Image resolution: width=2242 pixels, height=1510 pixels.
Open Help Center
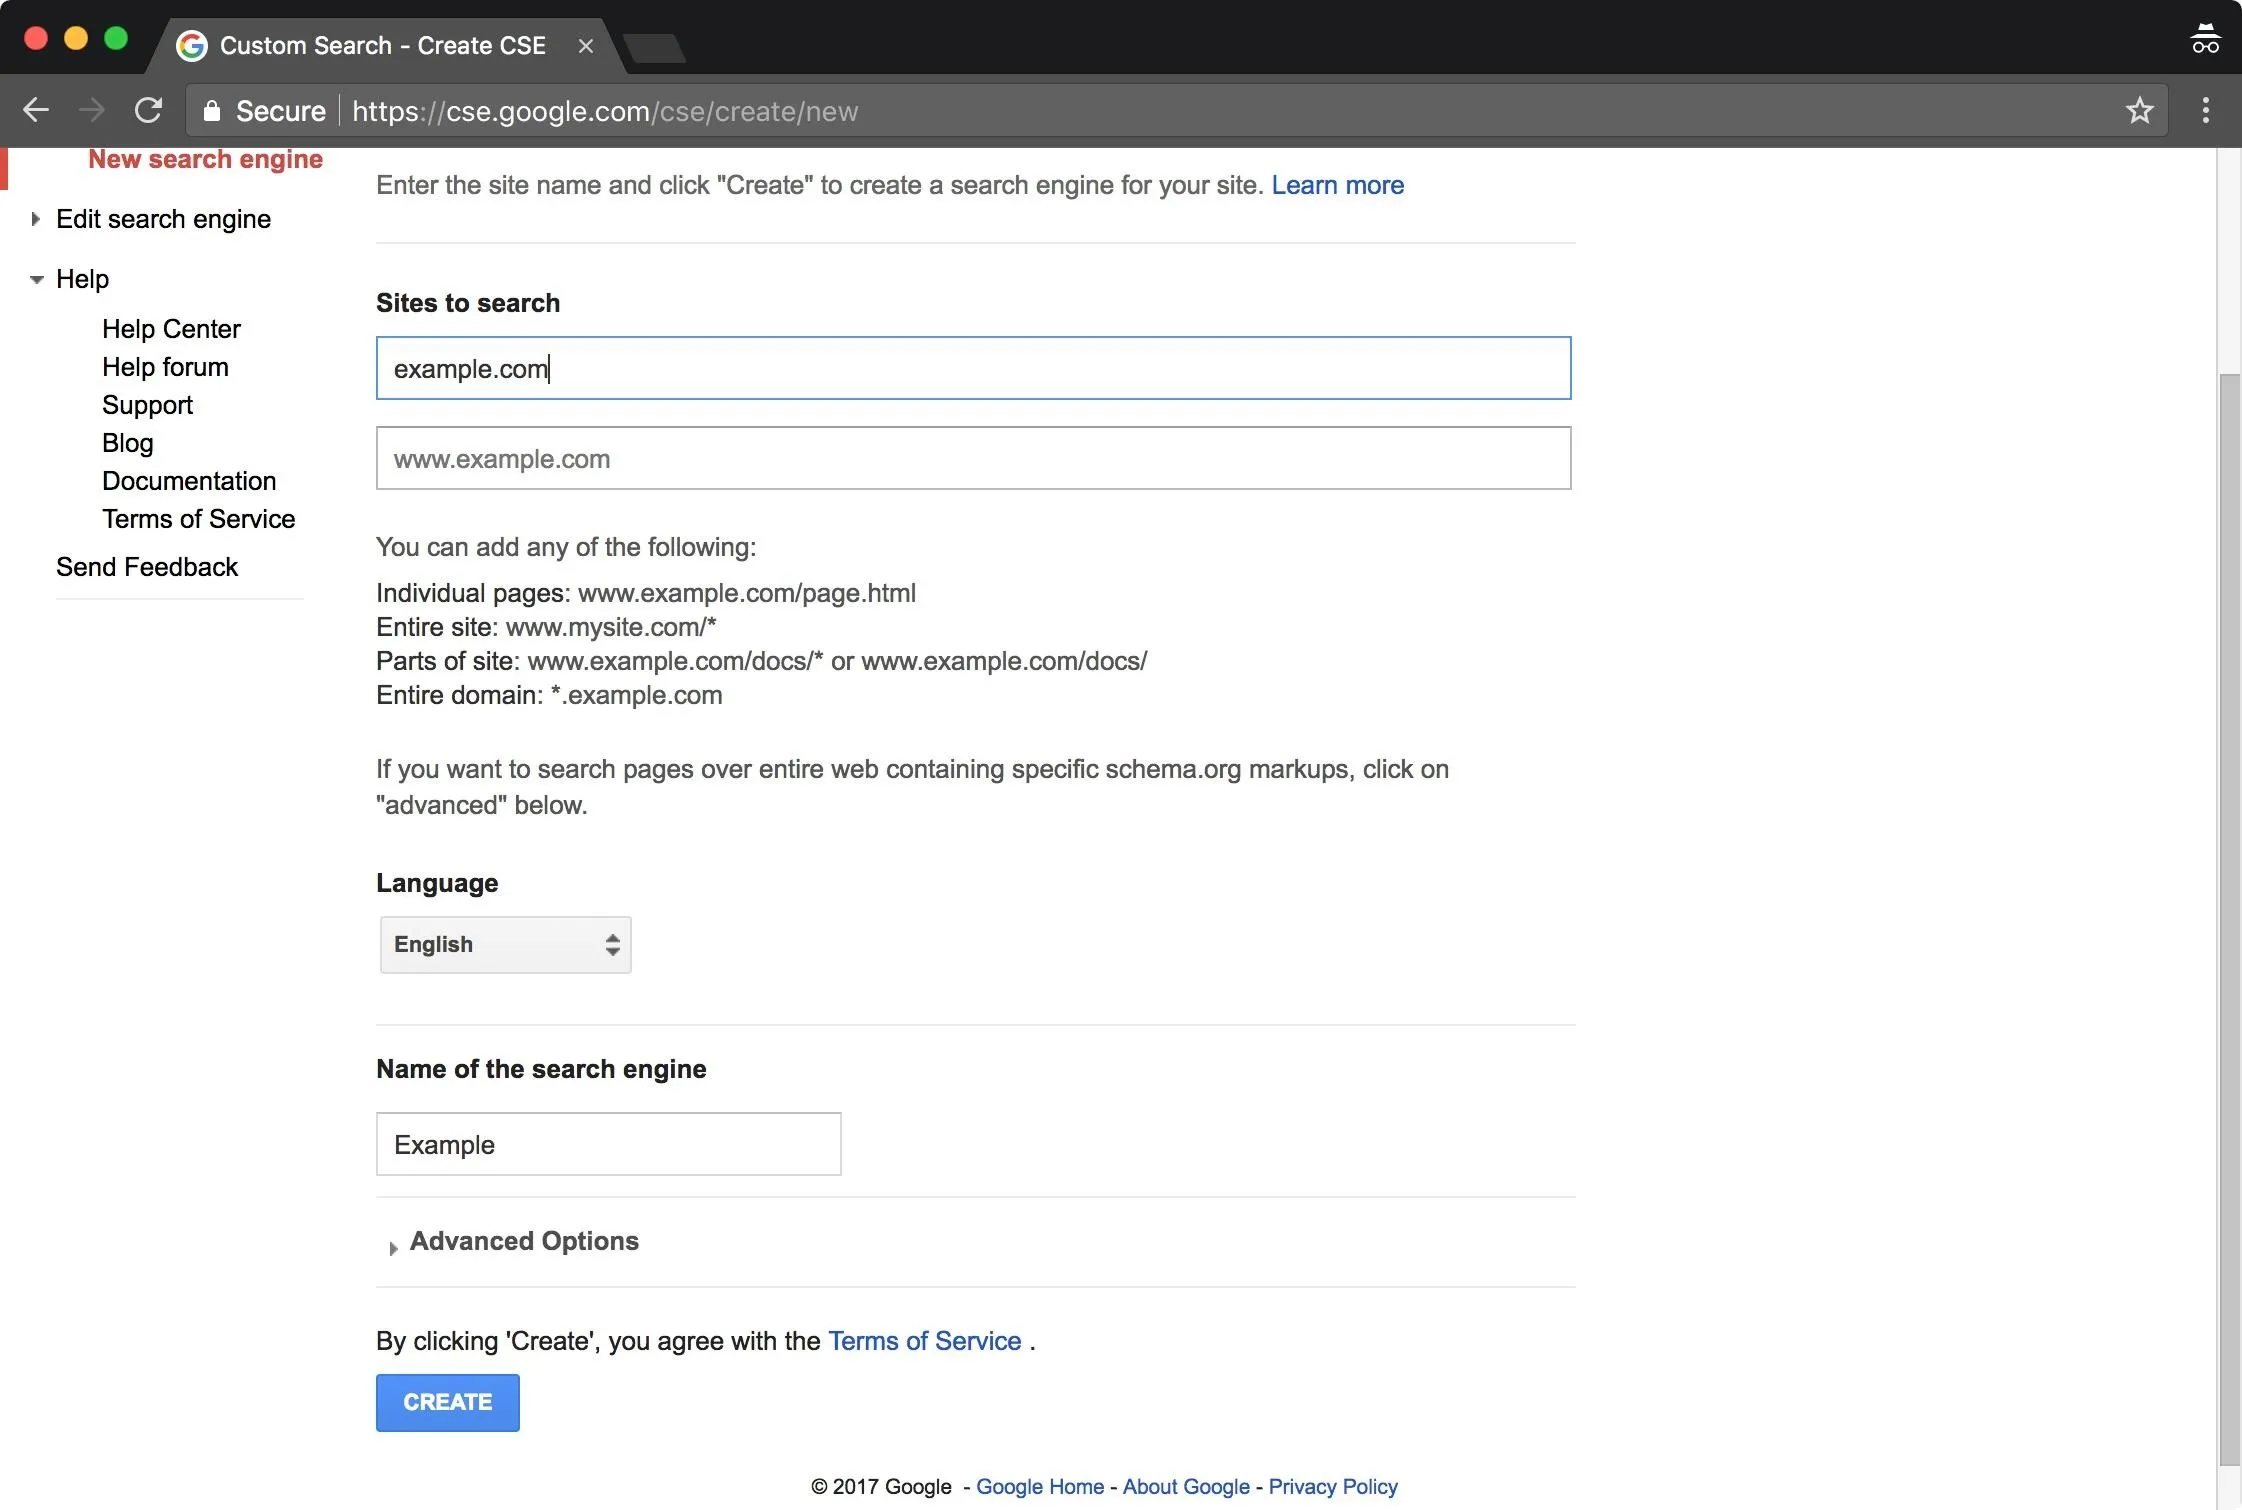coord(171,329)
